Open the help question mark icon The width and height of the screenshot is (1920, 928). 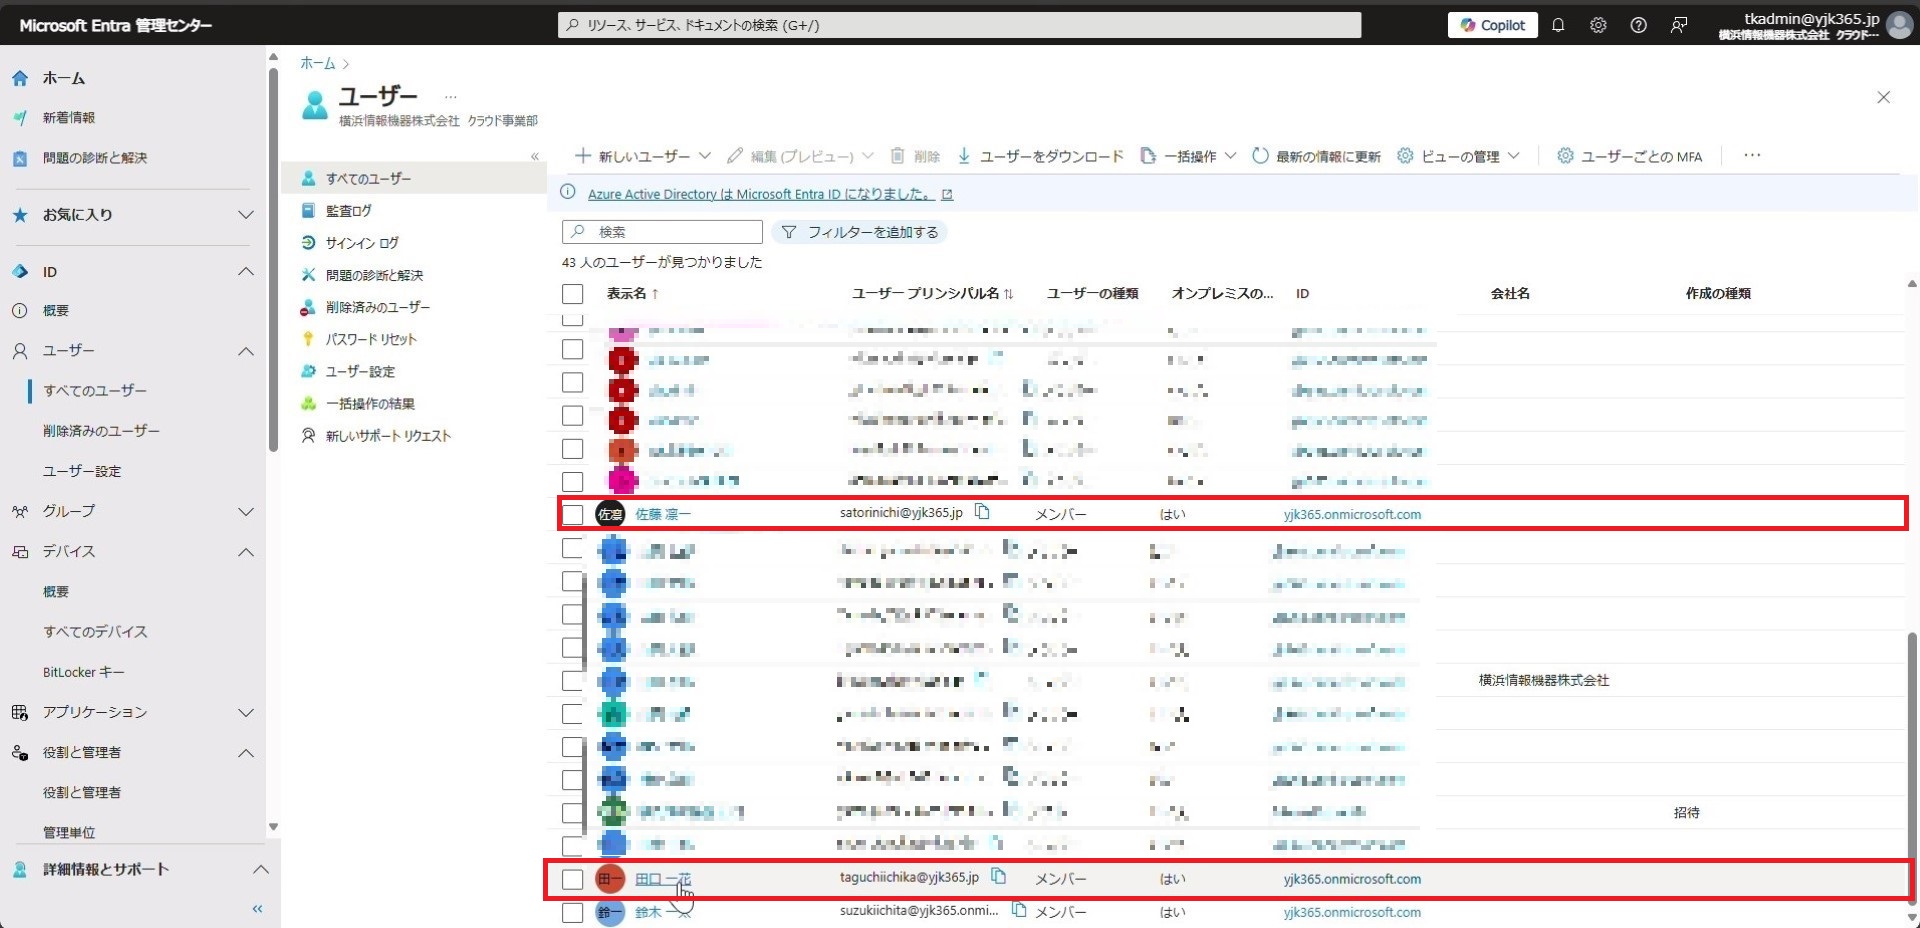(x=1638, y=25)
